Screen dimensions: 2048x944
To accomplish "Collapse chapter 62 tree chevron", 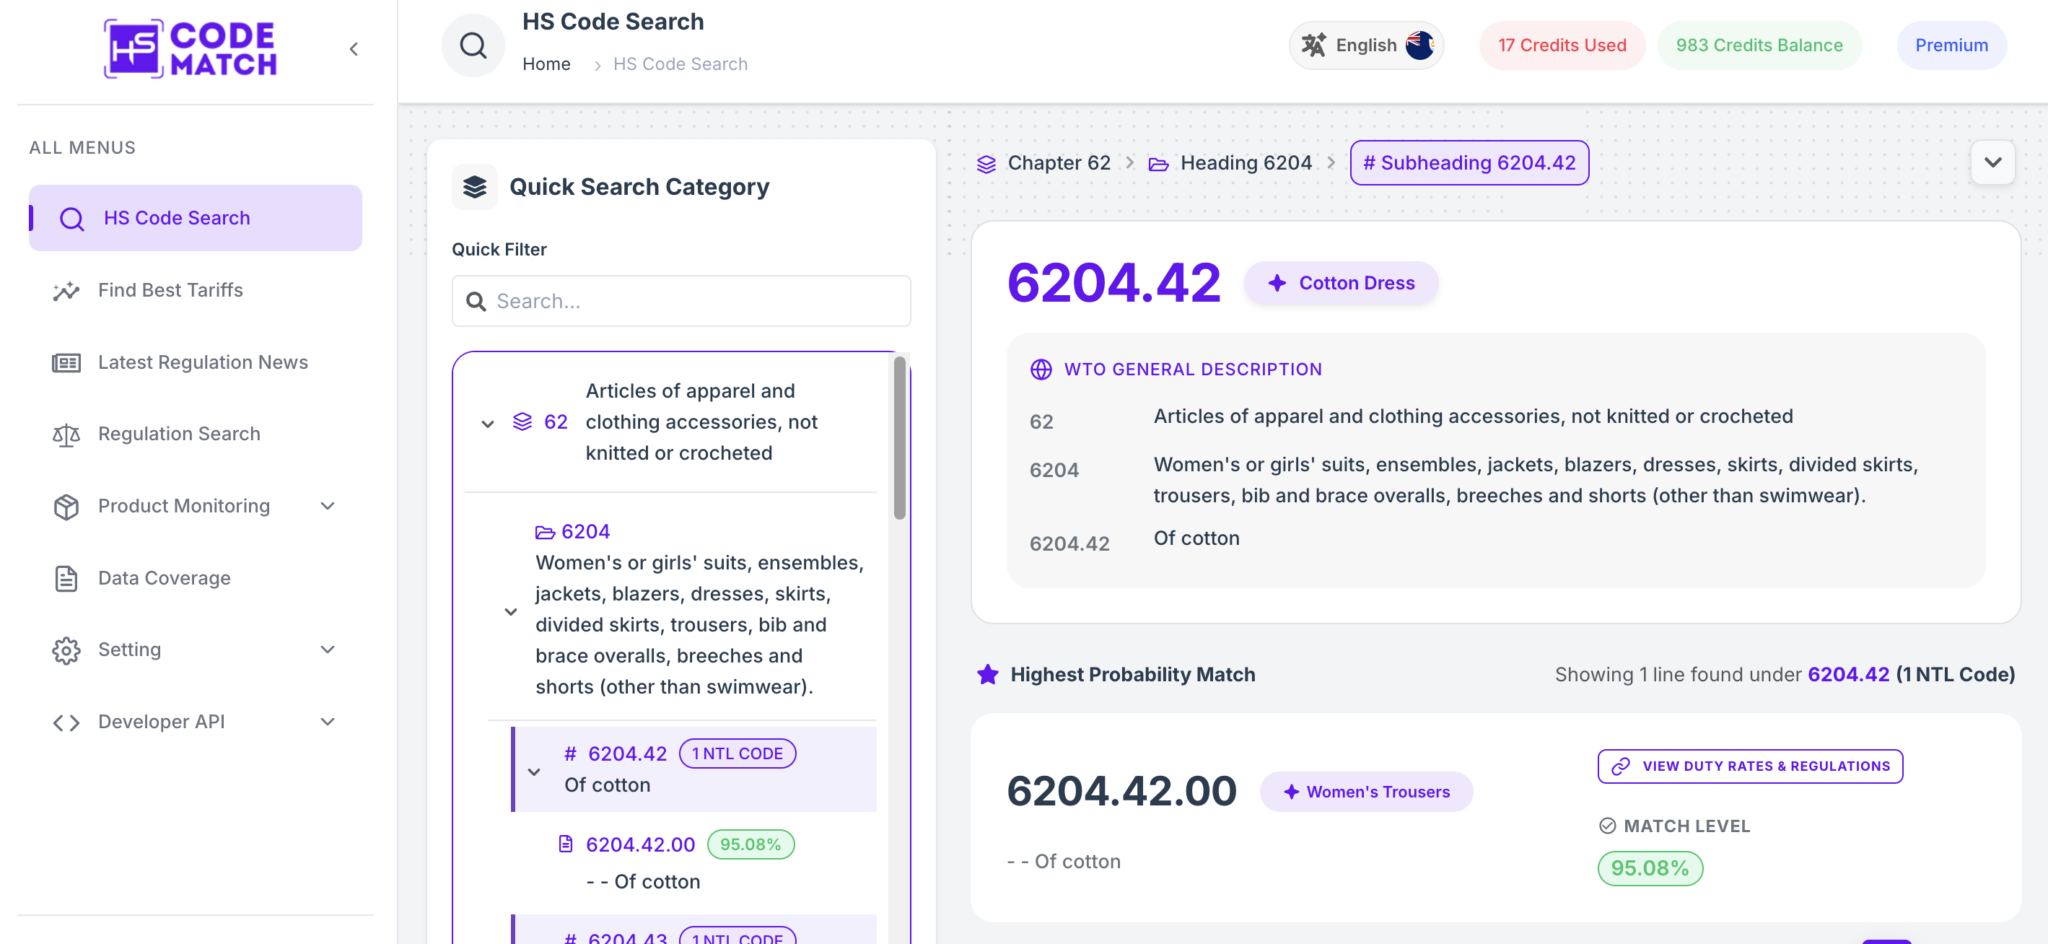I will [488, 423].
